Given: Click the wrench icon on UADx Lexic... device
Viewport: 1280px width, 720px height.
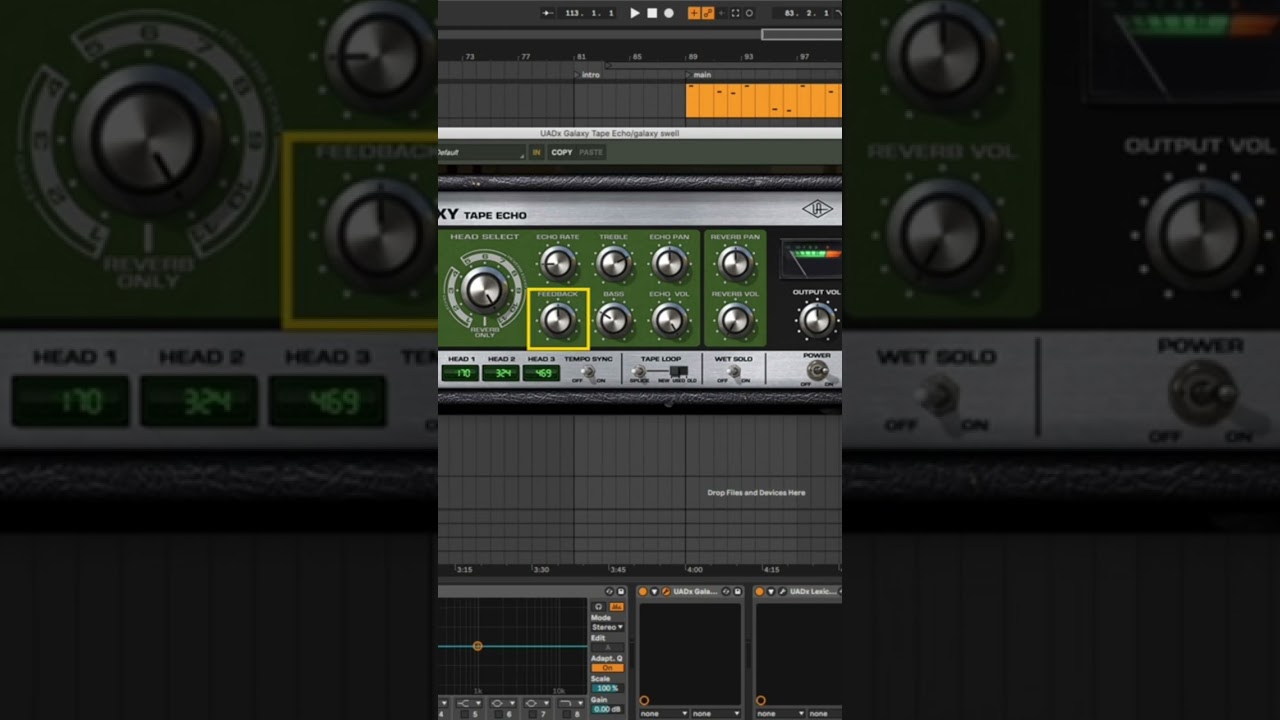Looking at the screenshot, I should coord(782,592).
